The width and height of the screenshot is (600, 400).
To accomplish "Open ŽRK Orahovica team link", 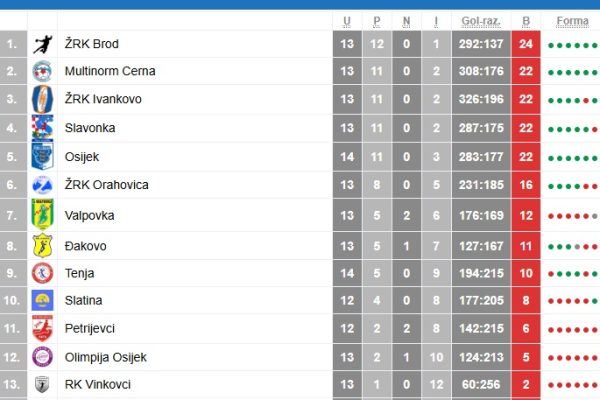I will click(x=106, y=185).
